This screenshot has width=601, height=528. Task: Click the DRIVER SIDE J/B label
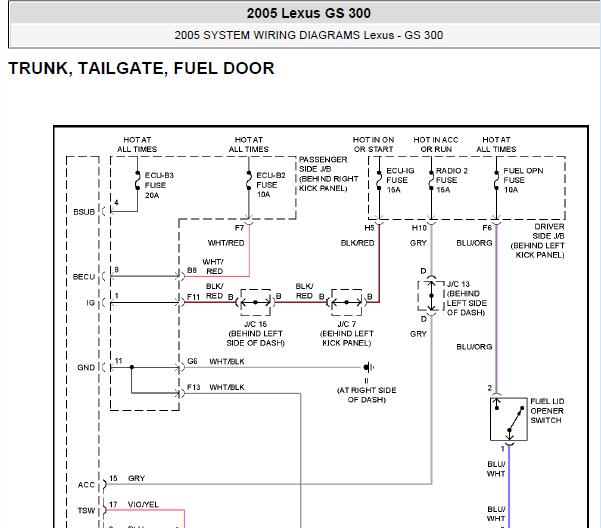click(537, 241)
